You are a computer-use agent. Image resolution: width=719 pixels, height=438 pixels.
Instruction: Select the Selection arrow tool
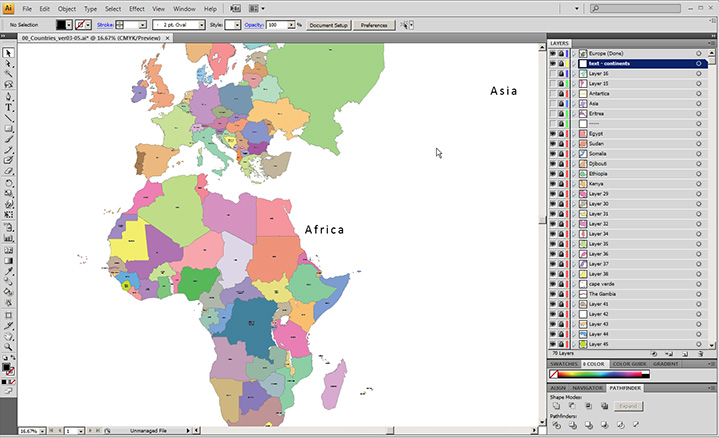[x=8, y=52]
